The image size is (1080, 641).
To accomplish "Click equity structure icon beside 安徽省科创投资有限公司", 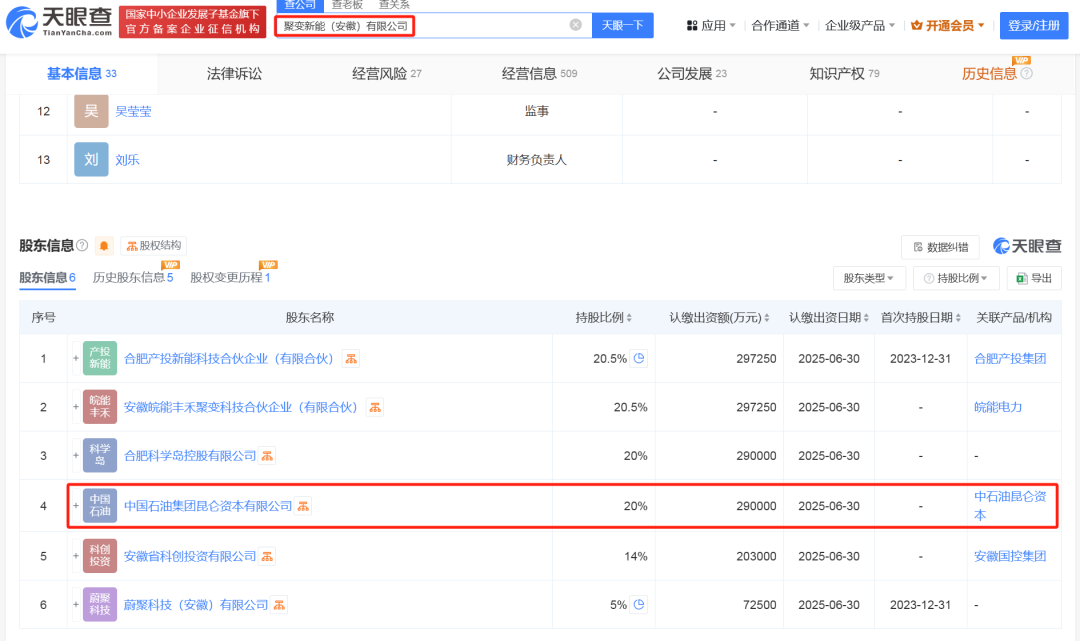I will [268, 556].
